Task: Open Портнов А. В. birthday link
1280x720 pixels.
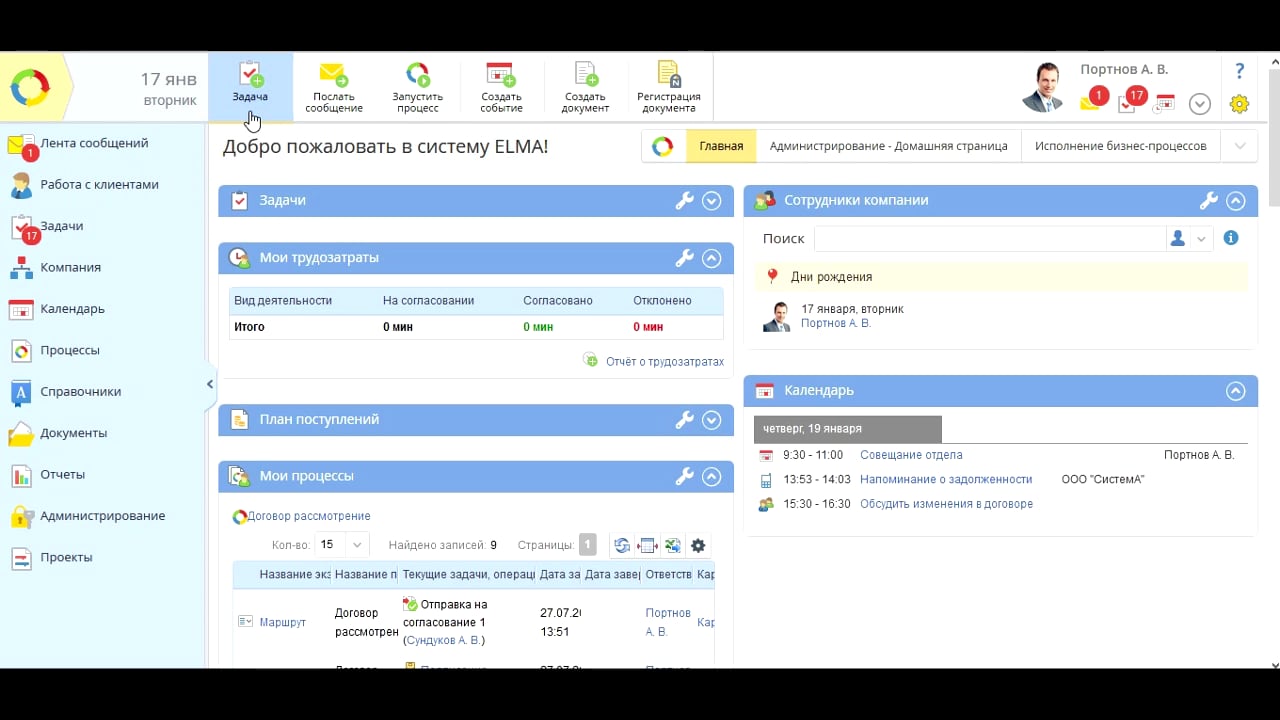Action: click(836, 324)
